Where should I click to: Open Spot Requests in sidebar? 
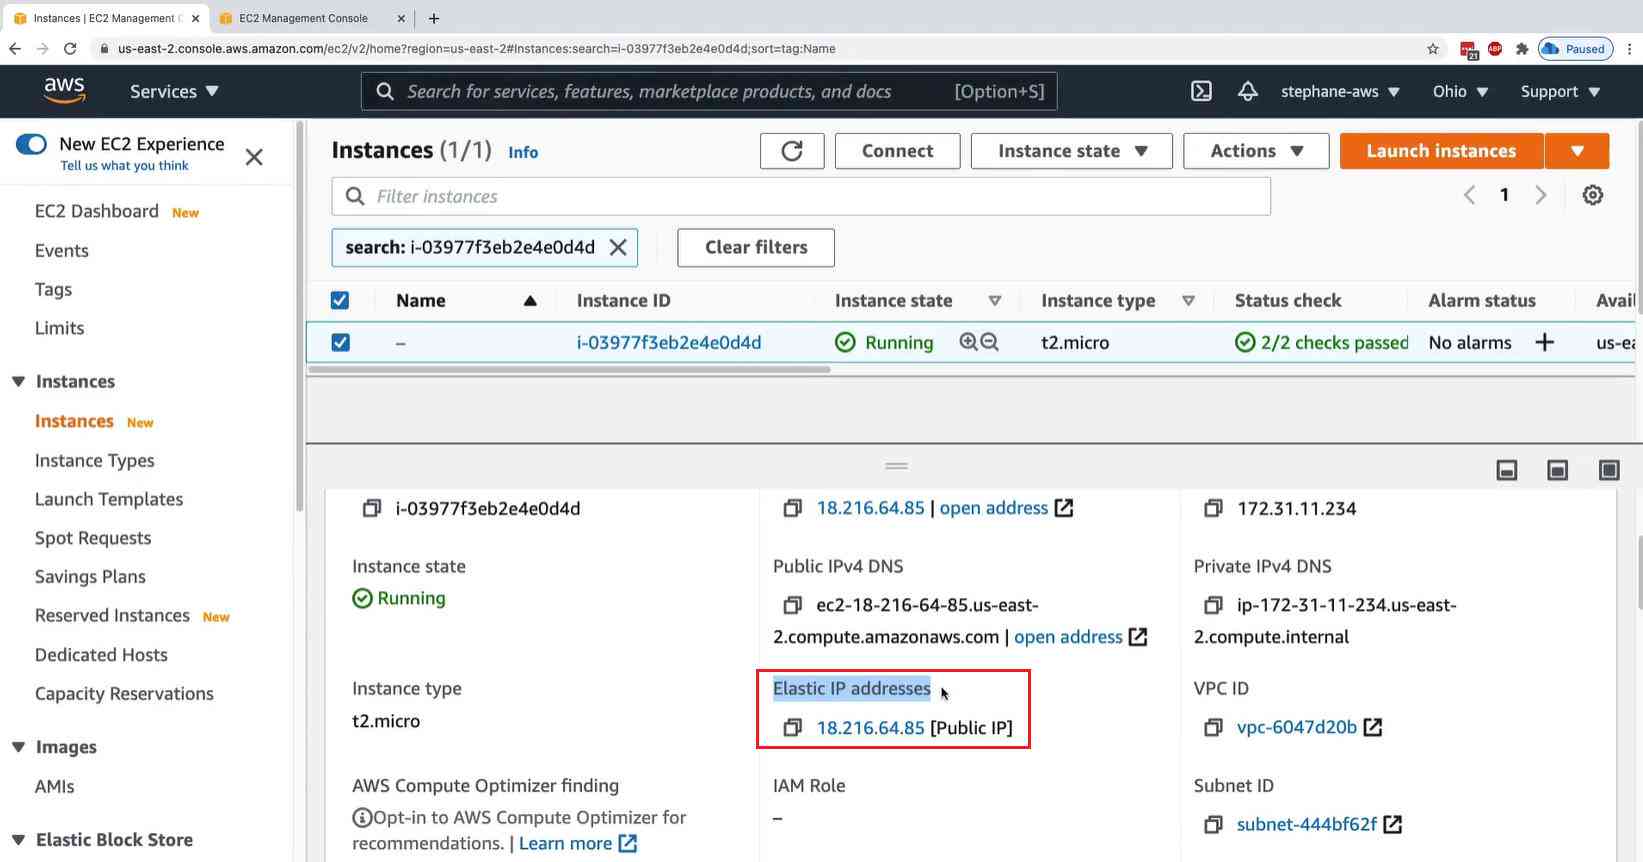coord(93,538)
